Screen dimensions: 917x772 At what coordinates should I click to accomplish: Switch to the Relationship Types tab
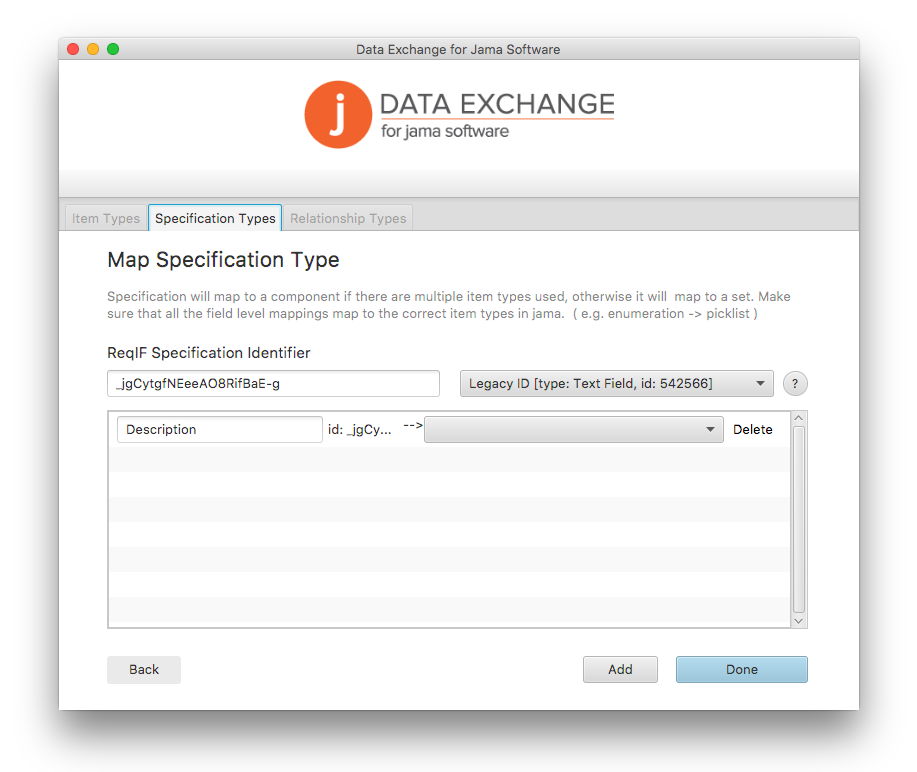click(348, 218)
